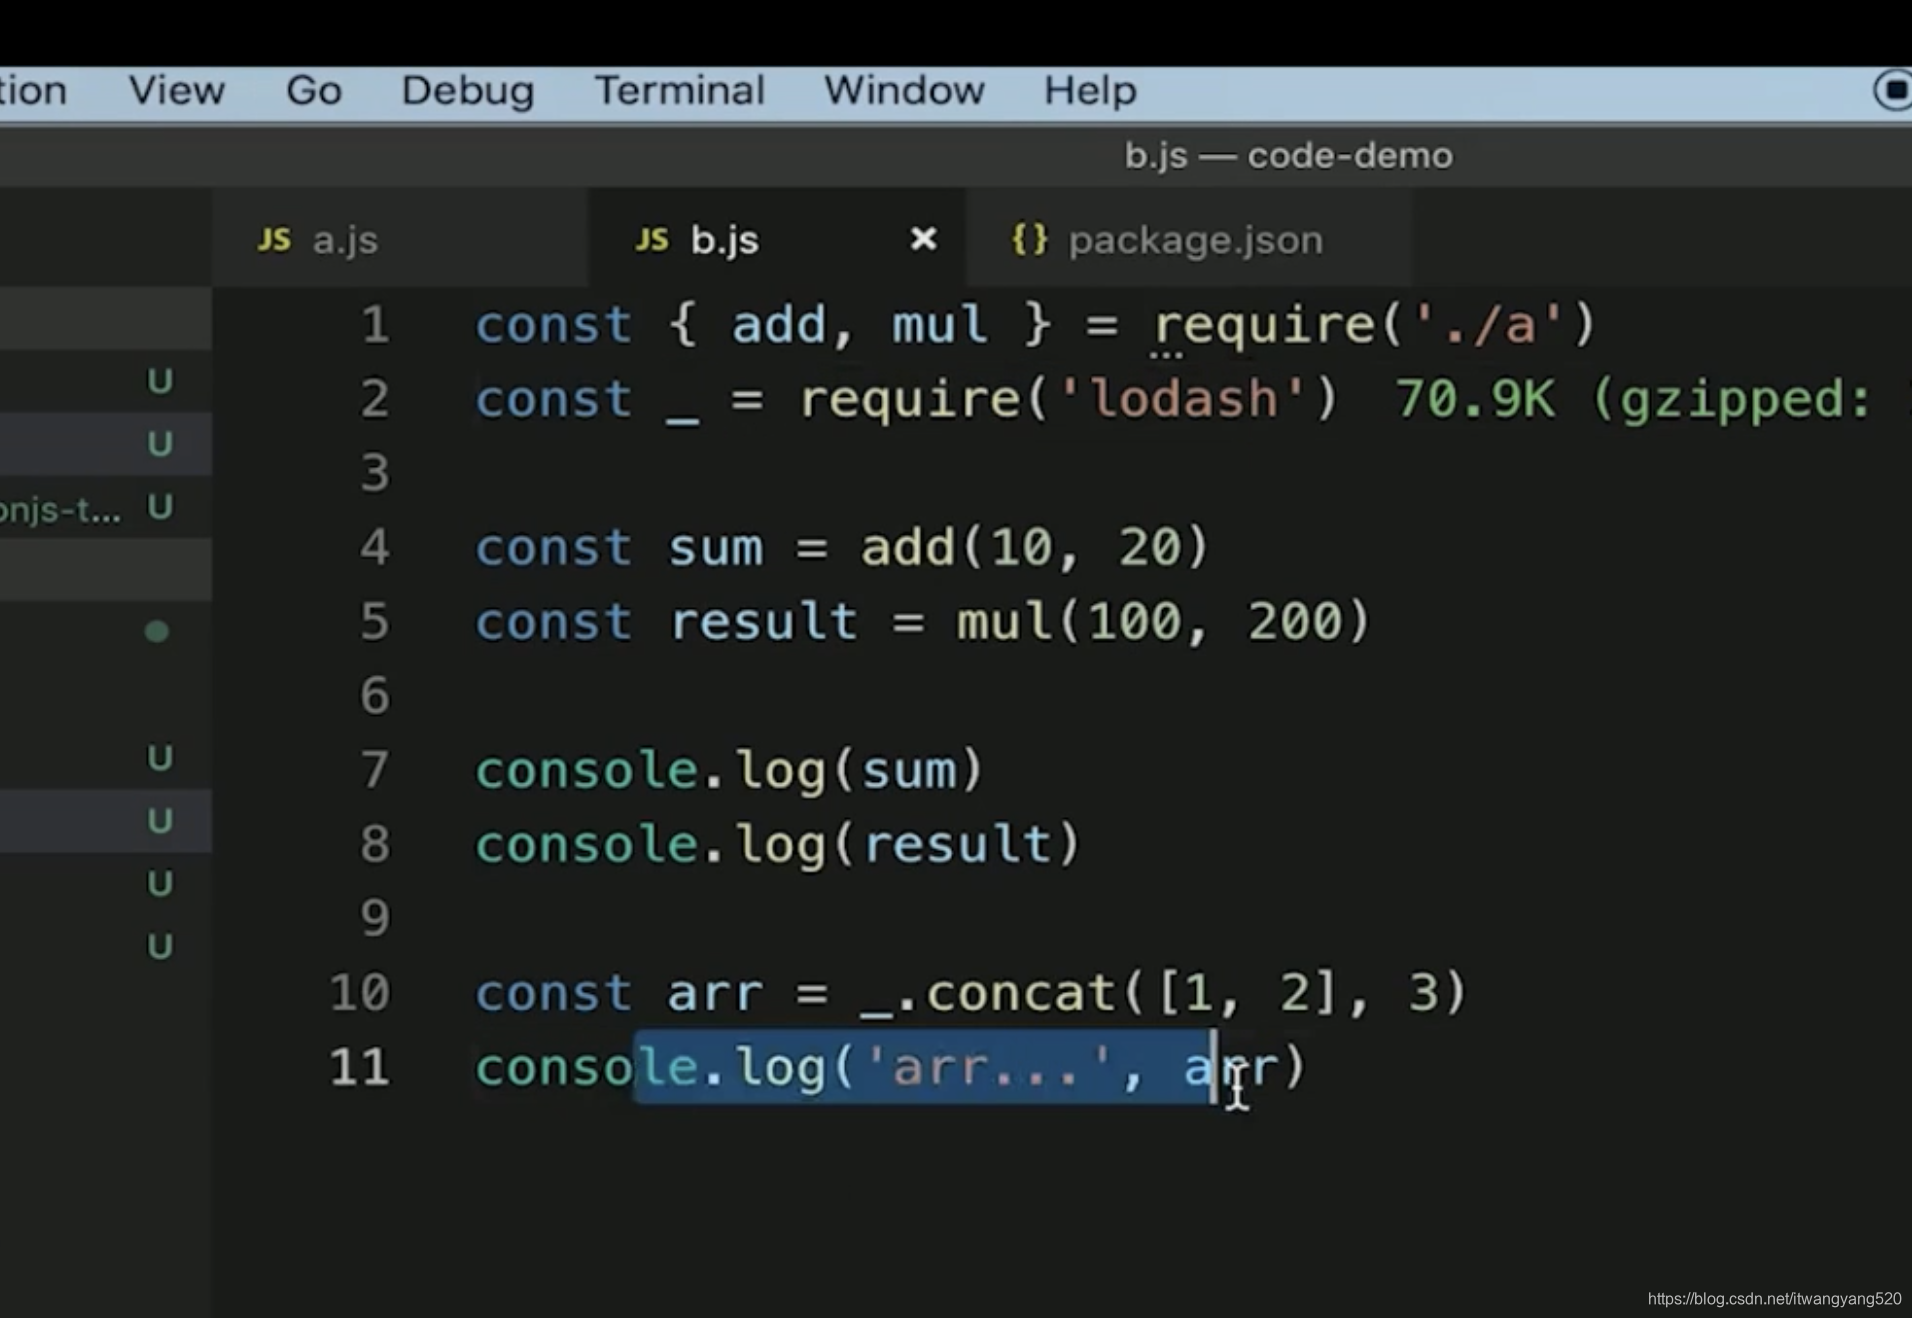Click 'mul' in the destructuring on line 1
The height and width of the screenshot is (1318, 1912).
tap(939, 325)
